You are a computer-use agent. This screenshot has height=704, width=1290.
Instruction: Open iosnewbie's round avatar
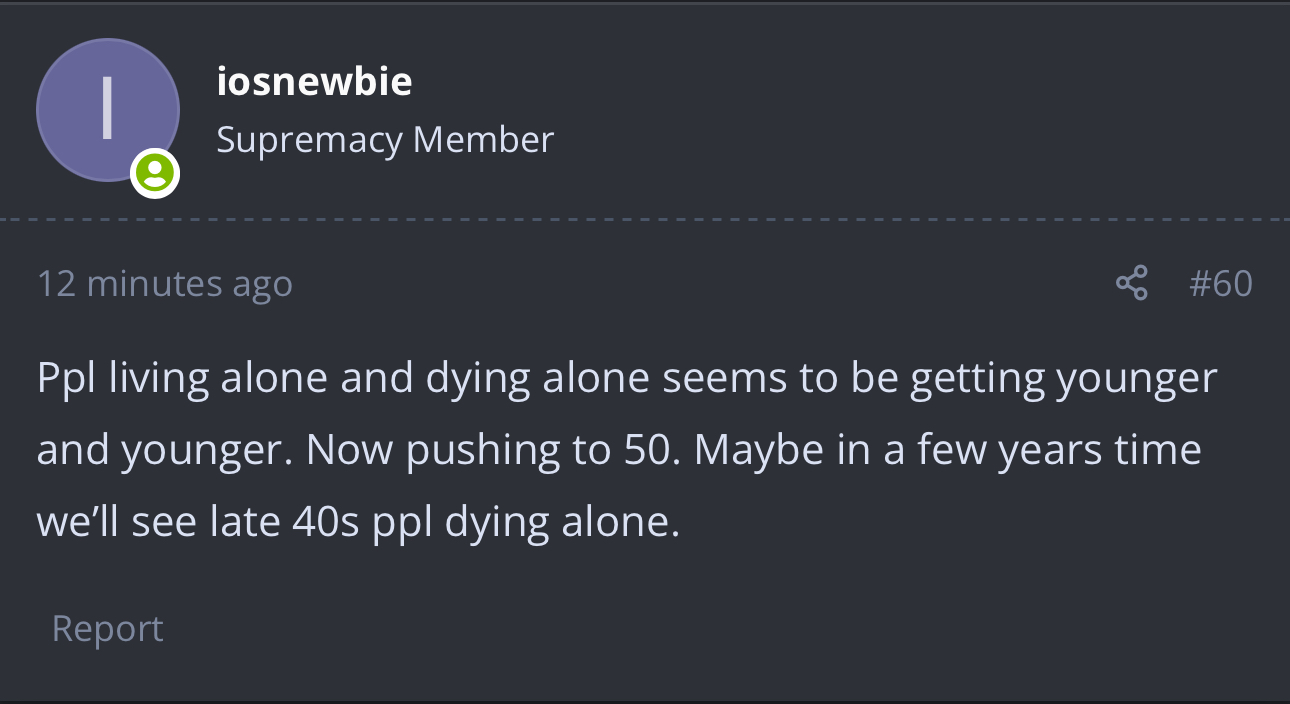pos(107,110)
